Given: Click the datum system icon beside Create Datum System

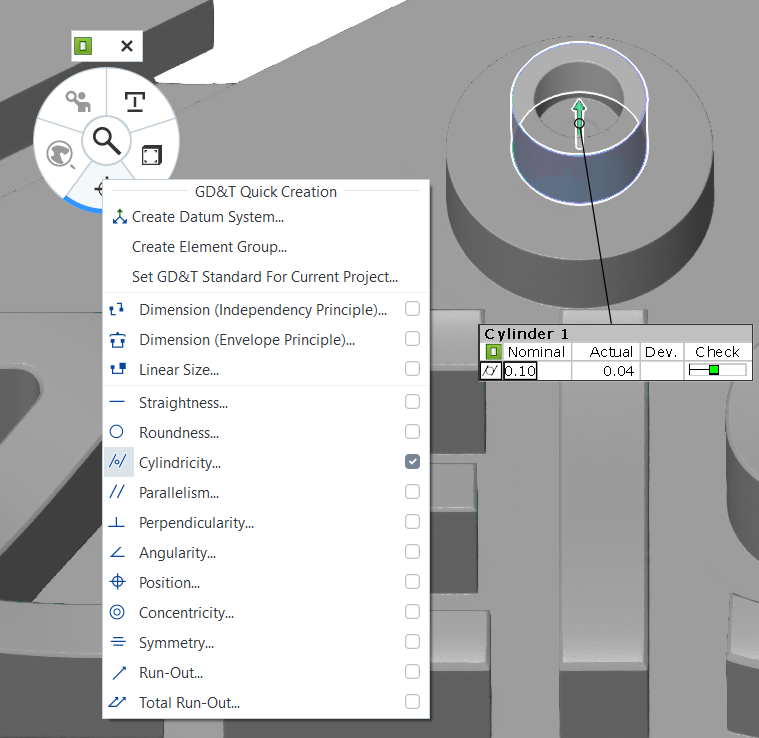Looking at the screenshot, I should coord(120,217).
